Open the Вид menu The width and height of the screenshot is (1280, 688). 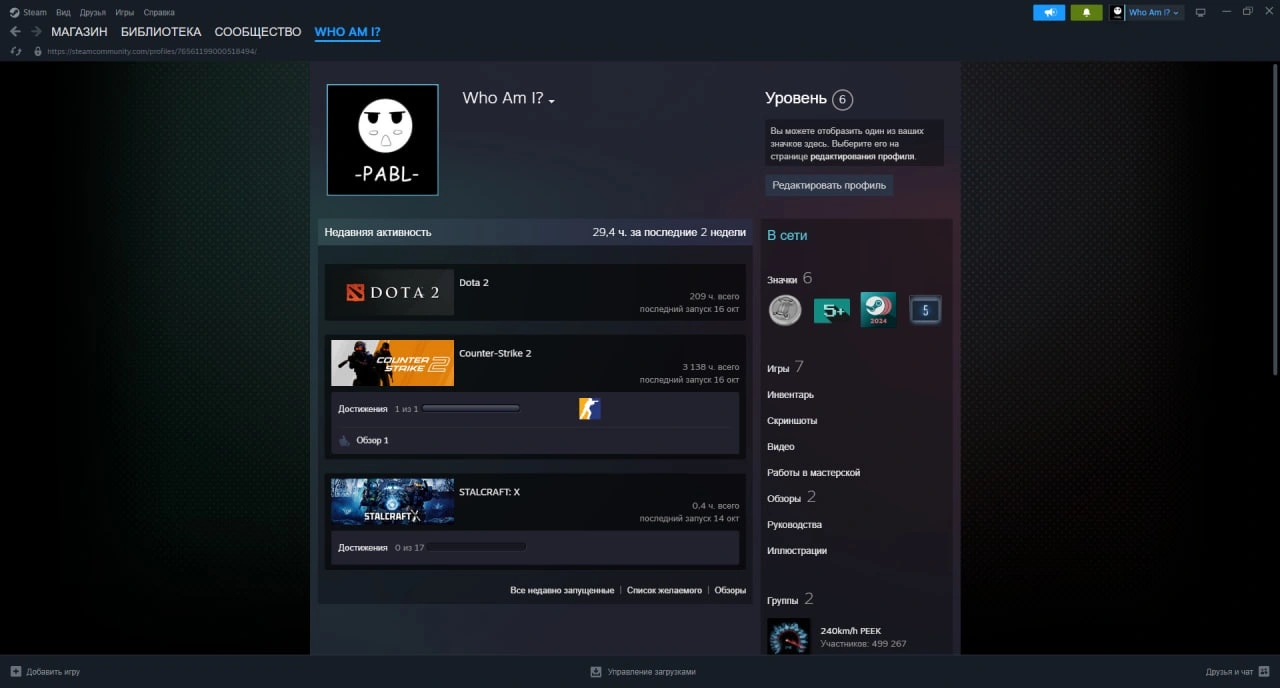click(x=63, y=12)
